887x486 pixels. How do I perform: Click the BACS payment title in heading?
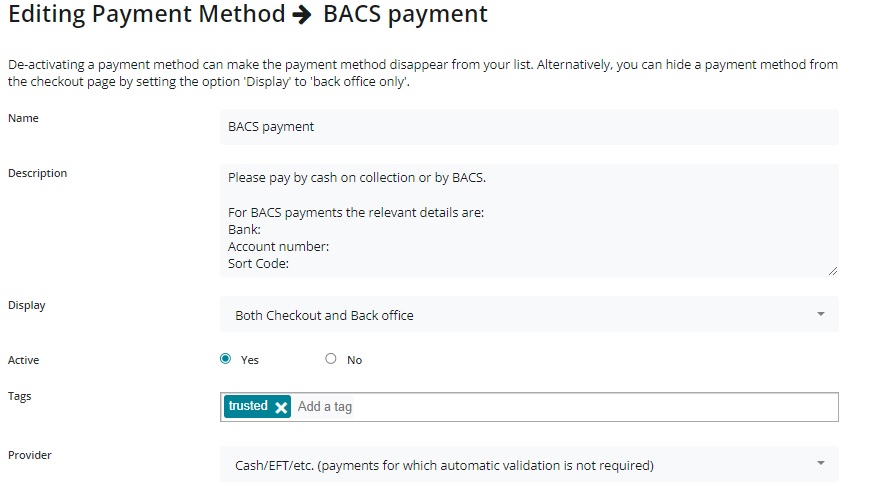coord(405,15)
